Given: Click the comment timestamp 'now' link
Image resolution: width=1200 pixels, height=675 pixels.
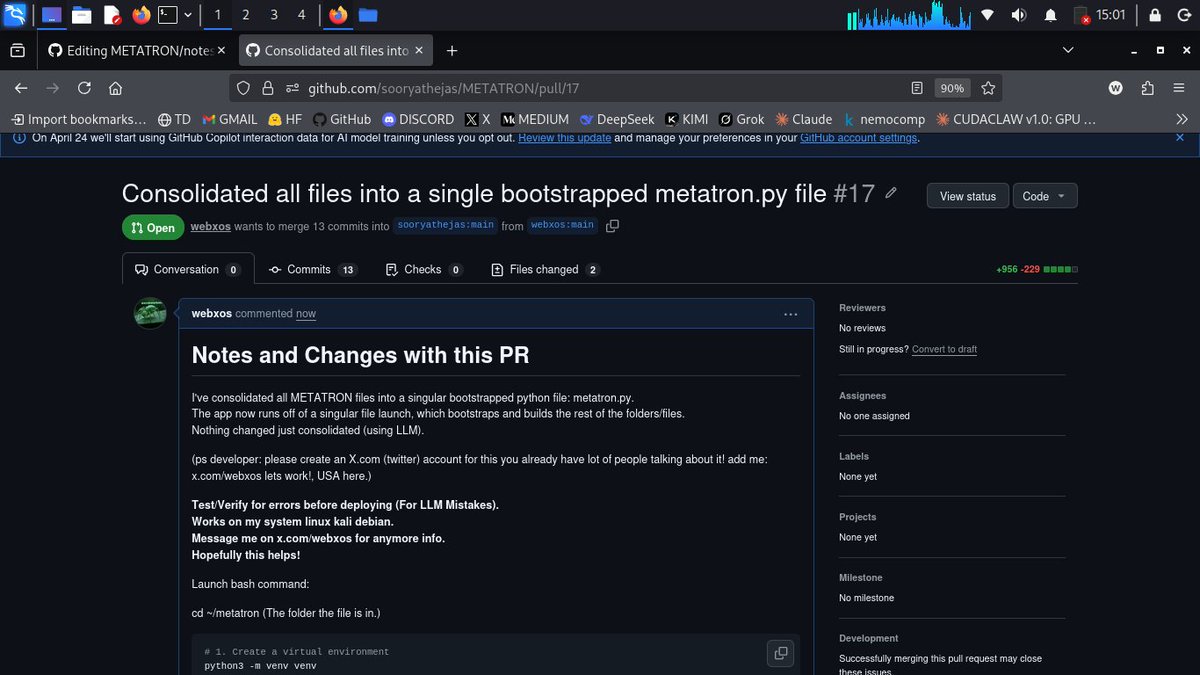Looking at the screenshot, I should click(306, 314).
